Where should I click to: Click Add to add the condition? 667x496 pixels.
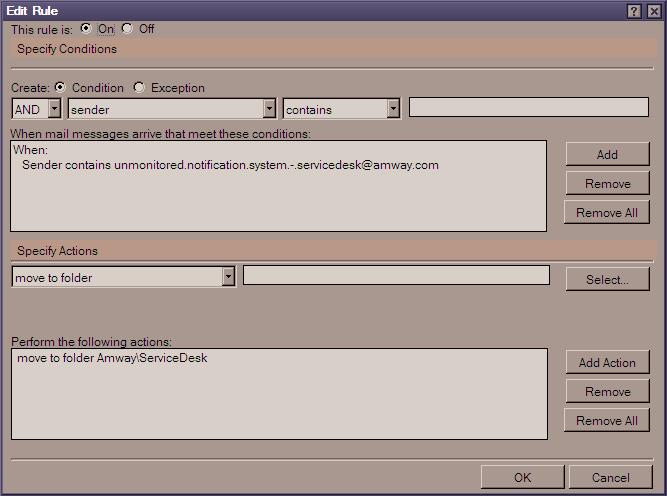pyautogui.click(x=607, y=154)
